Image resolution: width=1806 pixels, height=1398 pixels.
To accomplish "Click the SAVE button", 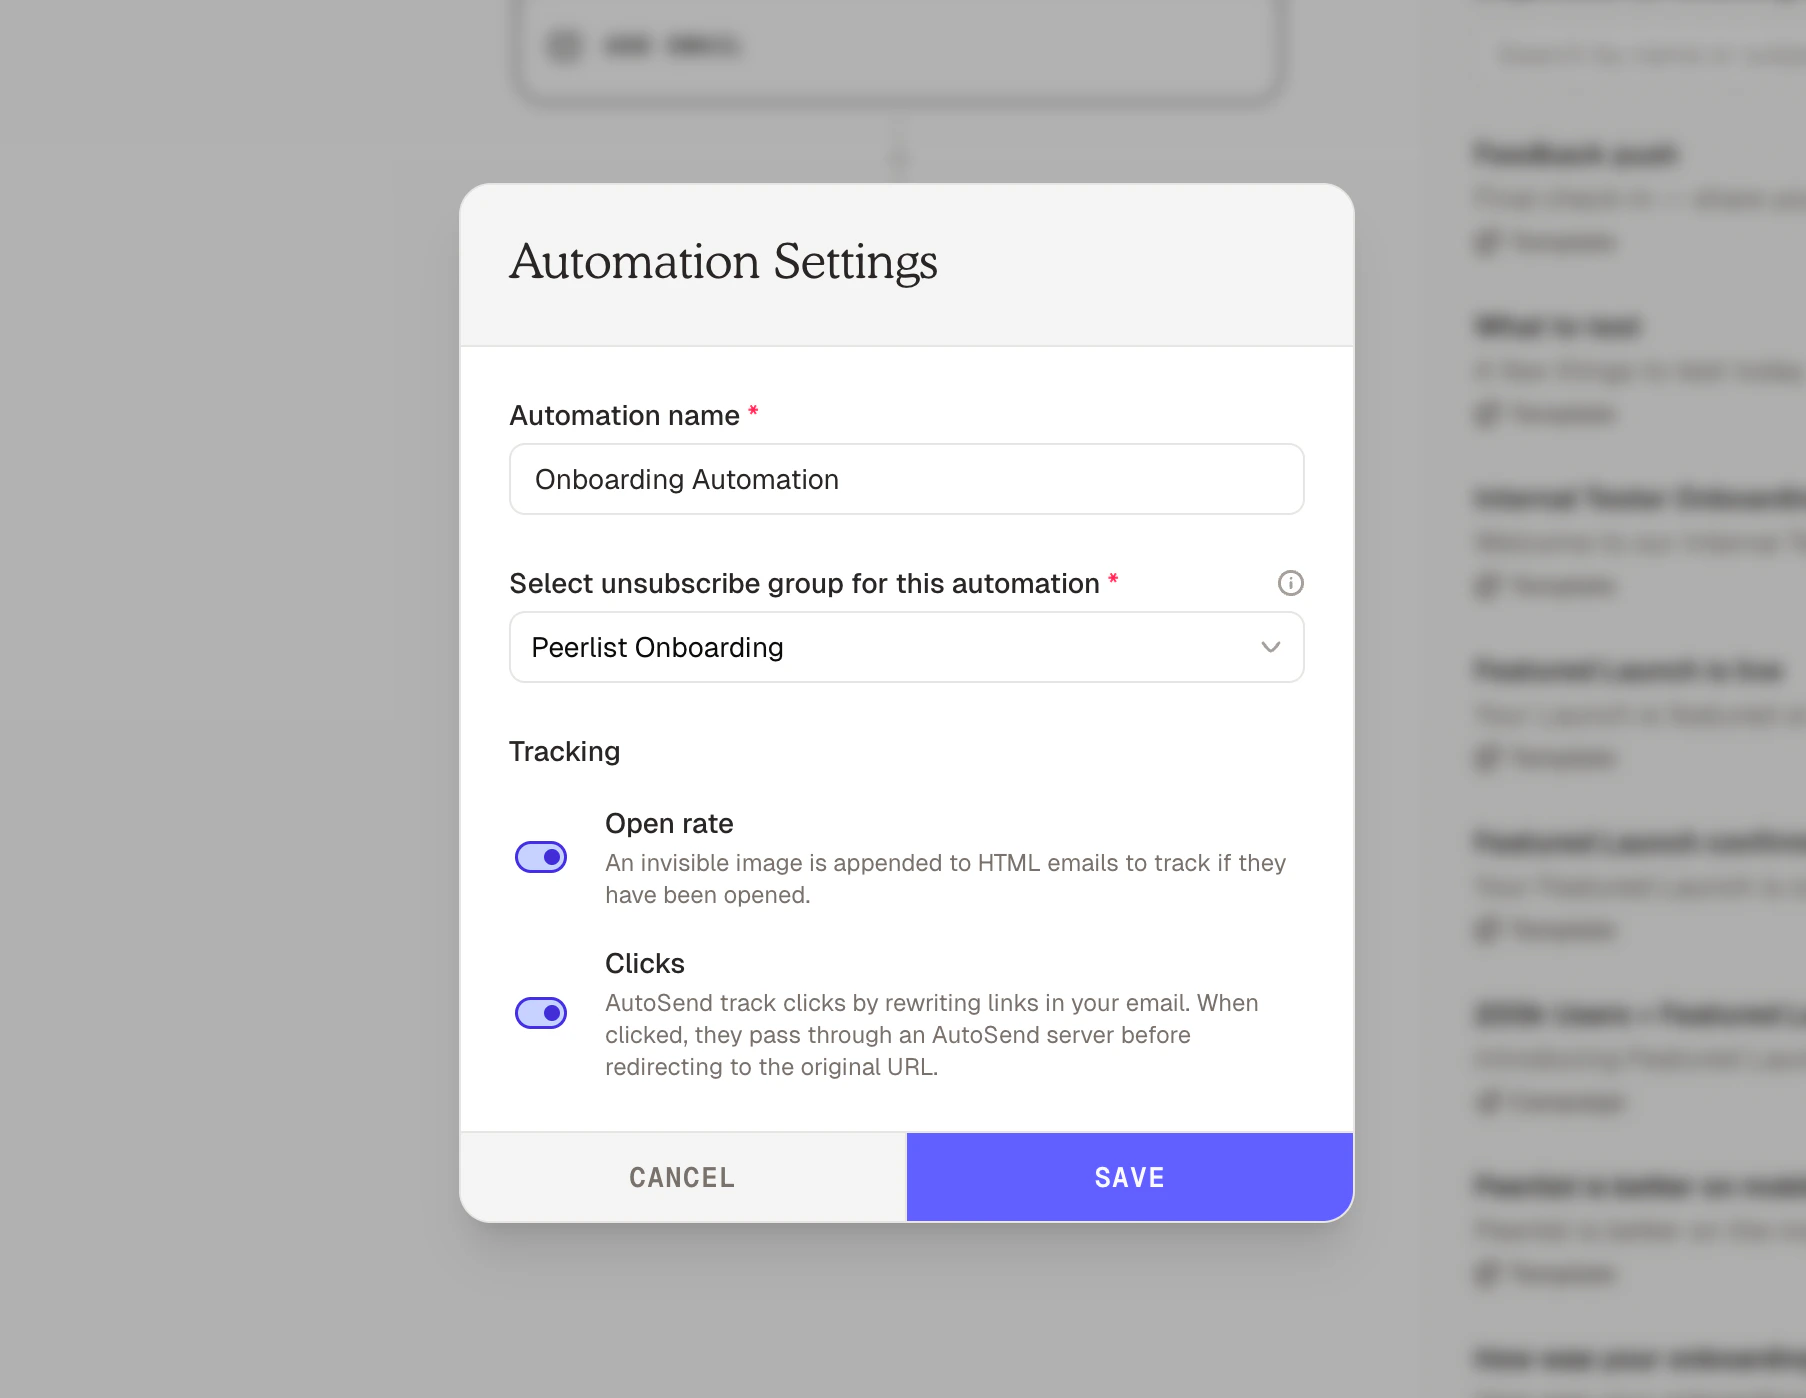I will coord(1128,1177).
